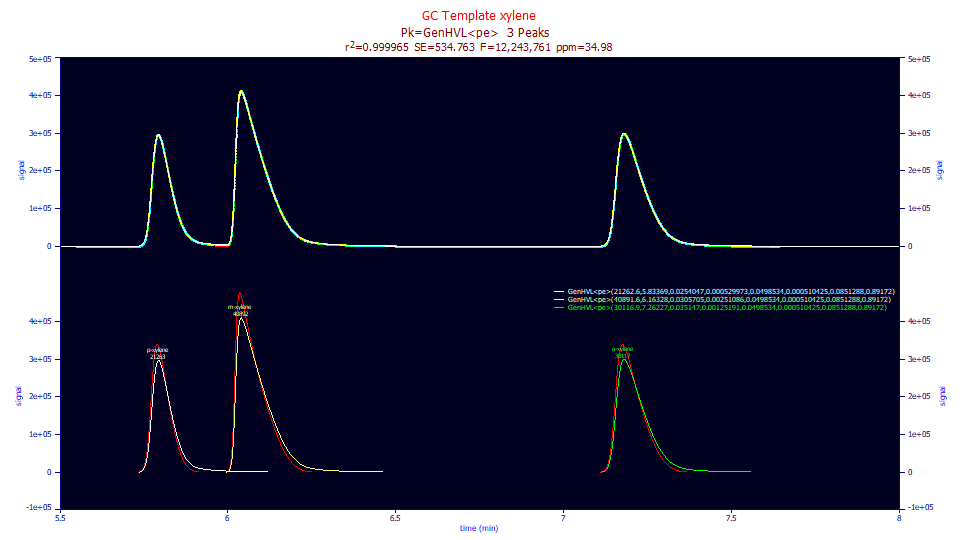Select the 'Pk=GenHVL<pe> 3 Peaks' subtitle

[474, 33]
